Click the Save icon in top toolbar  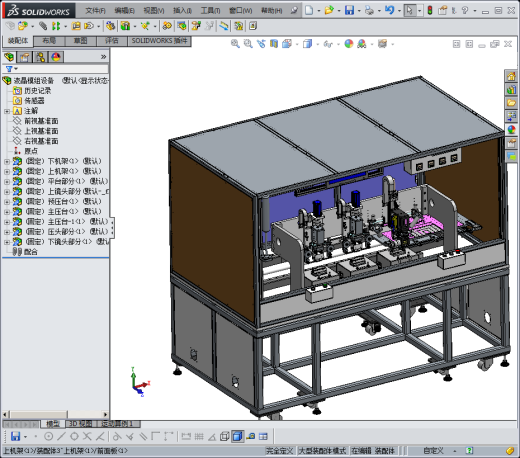pyautogui.click(x=349, y=10)
